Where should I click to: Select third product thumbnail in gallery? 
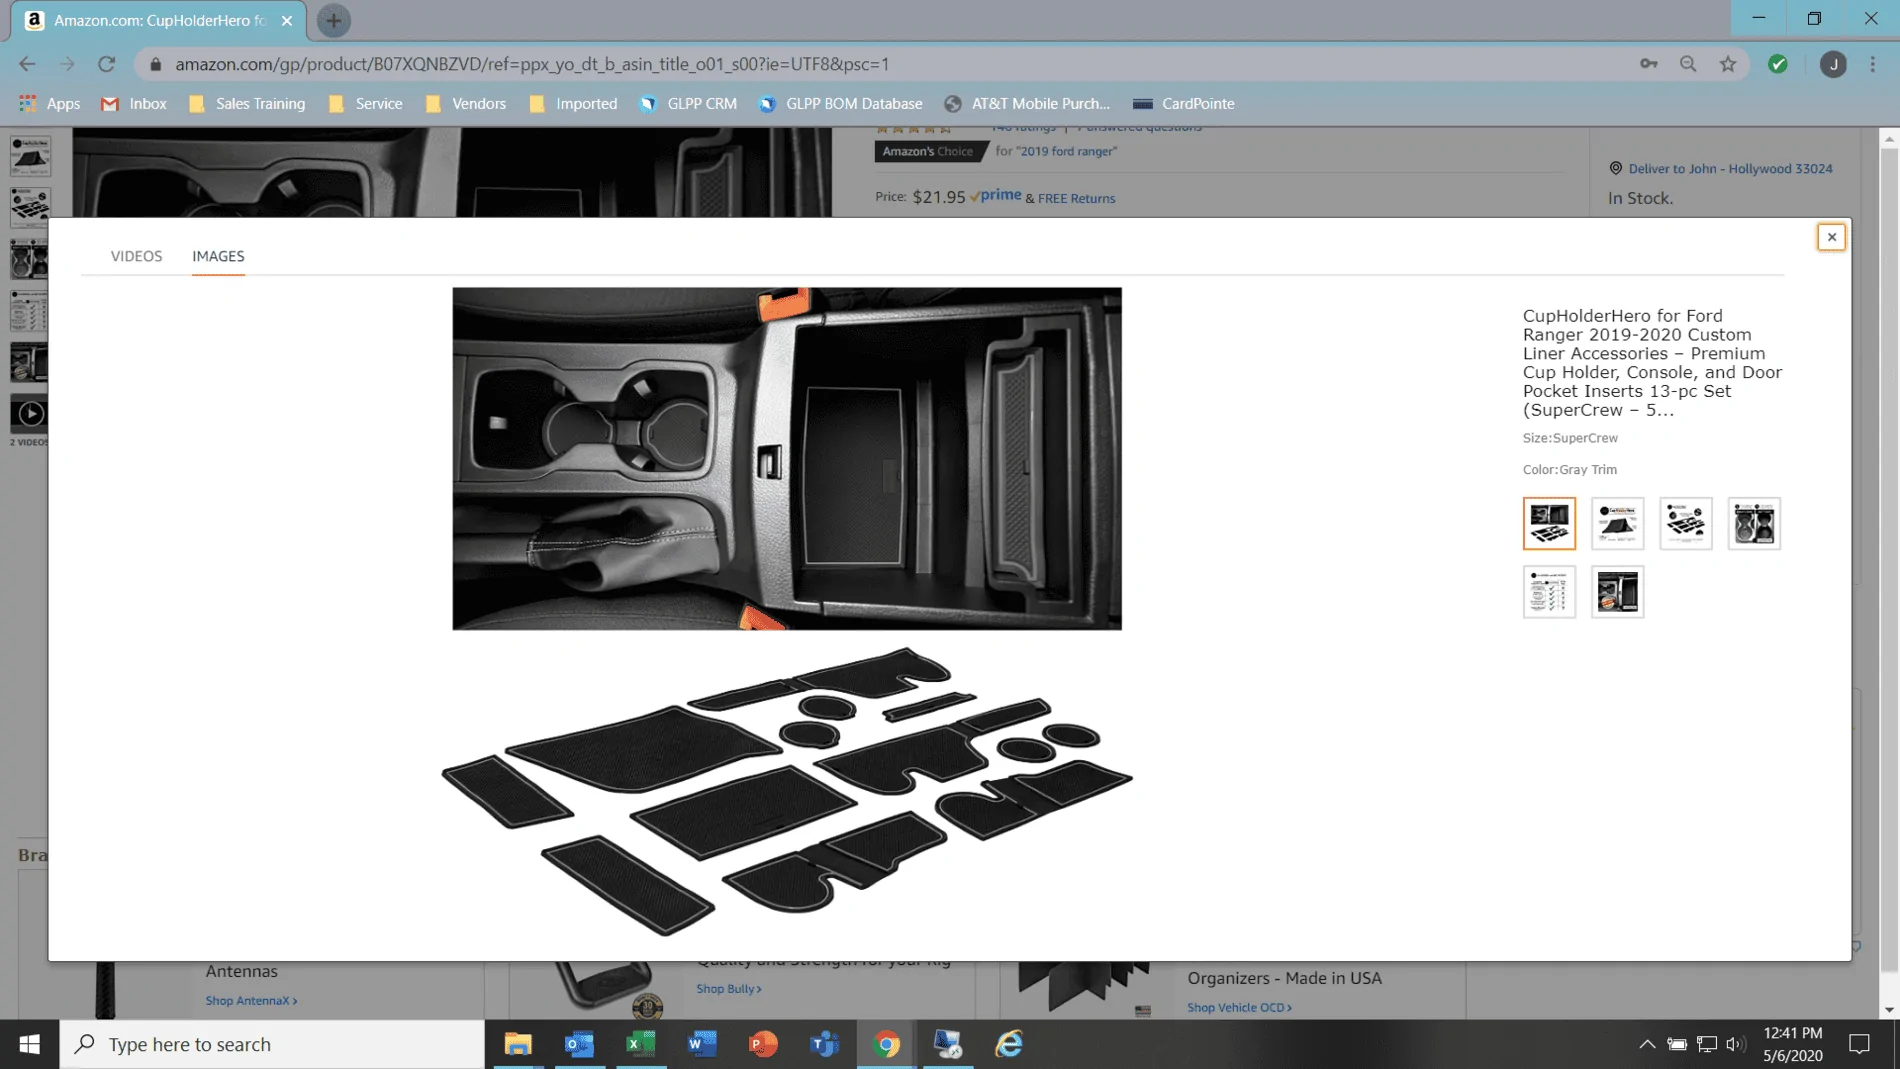[x=1686, y=523]
